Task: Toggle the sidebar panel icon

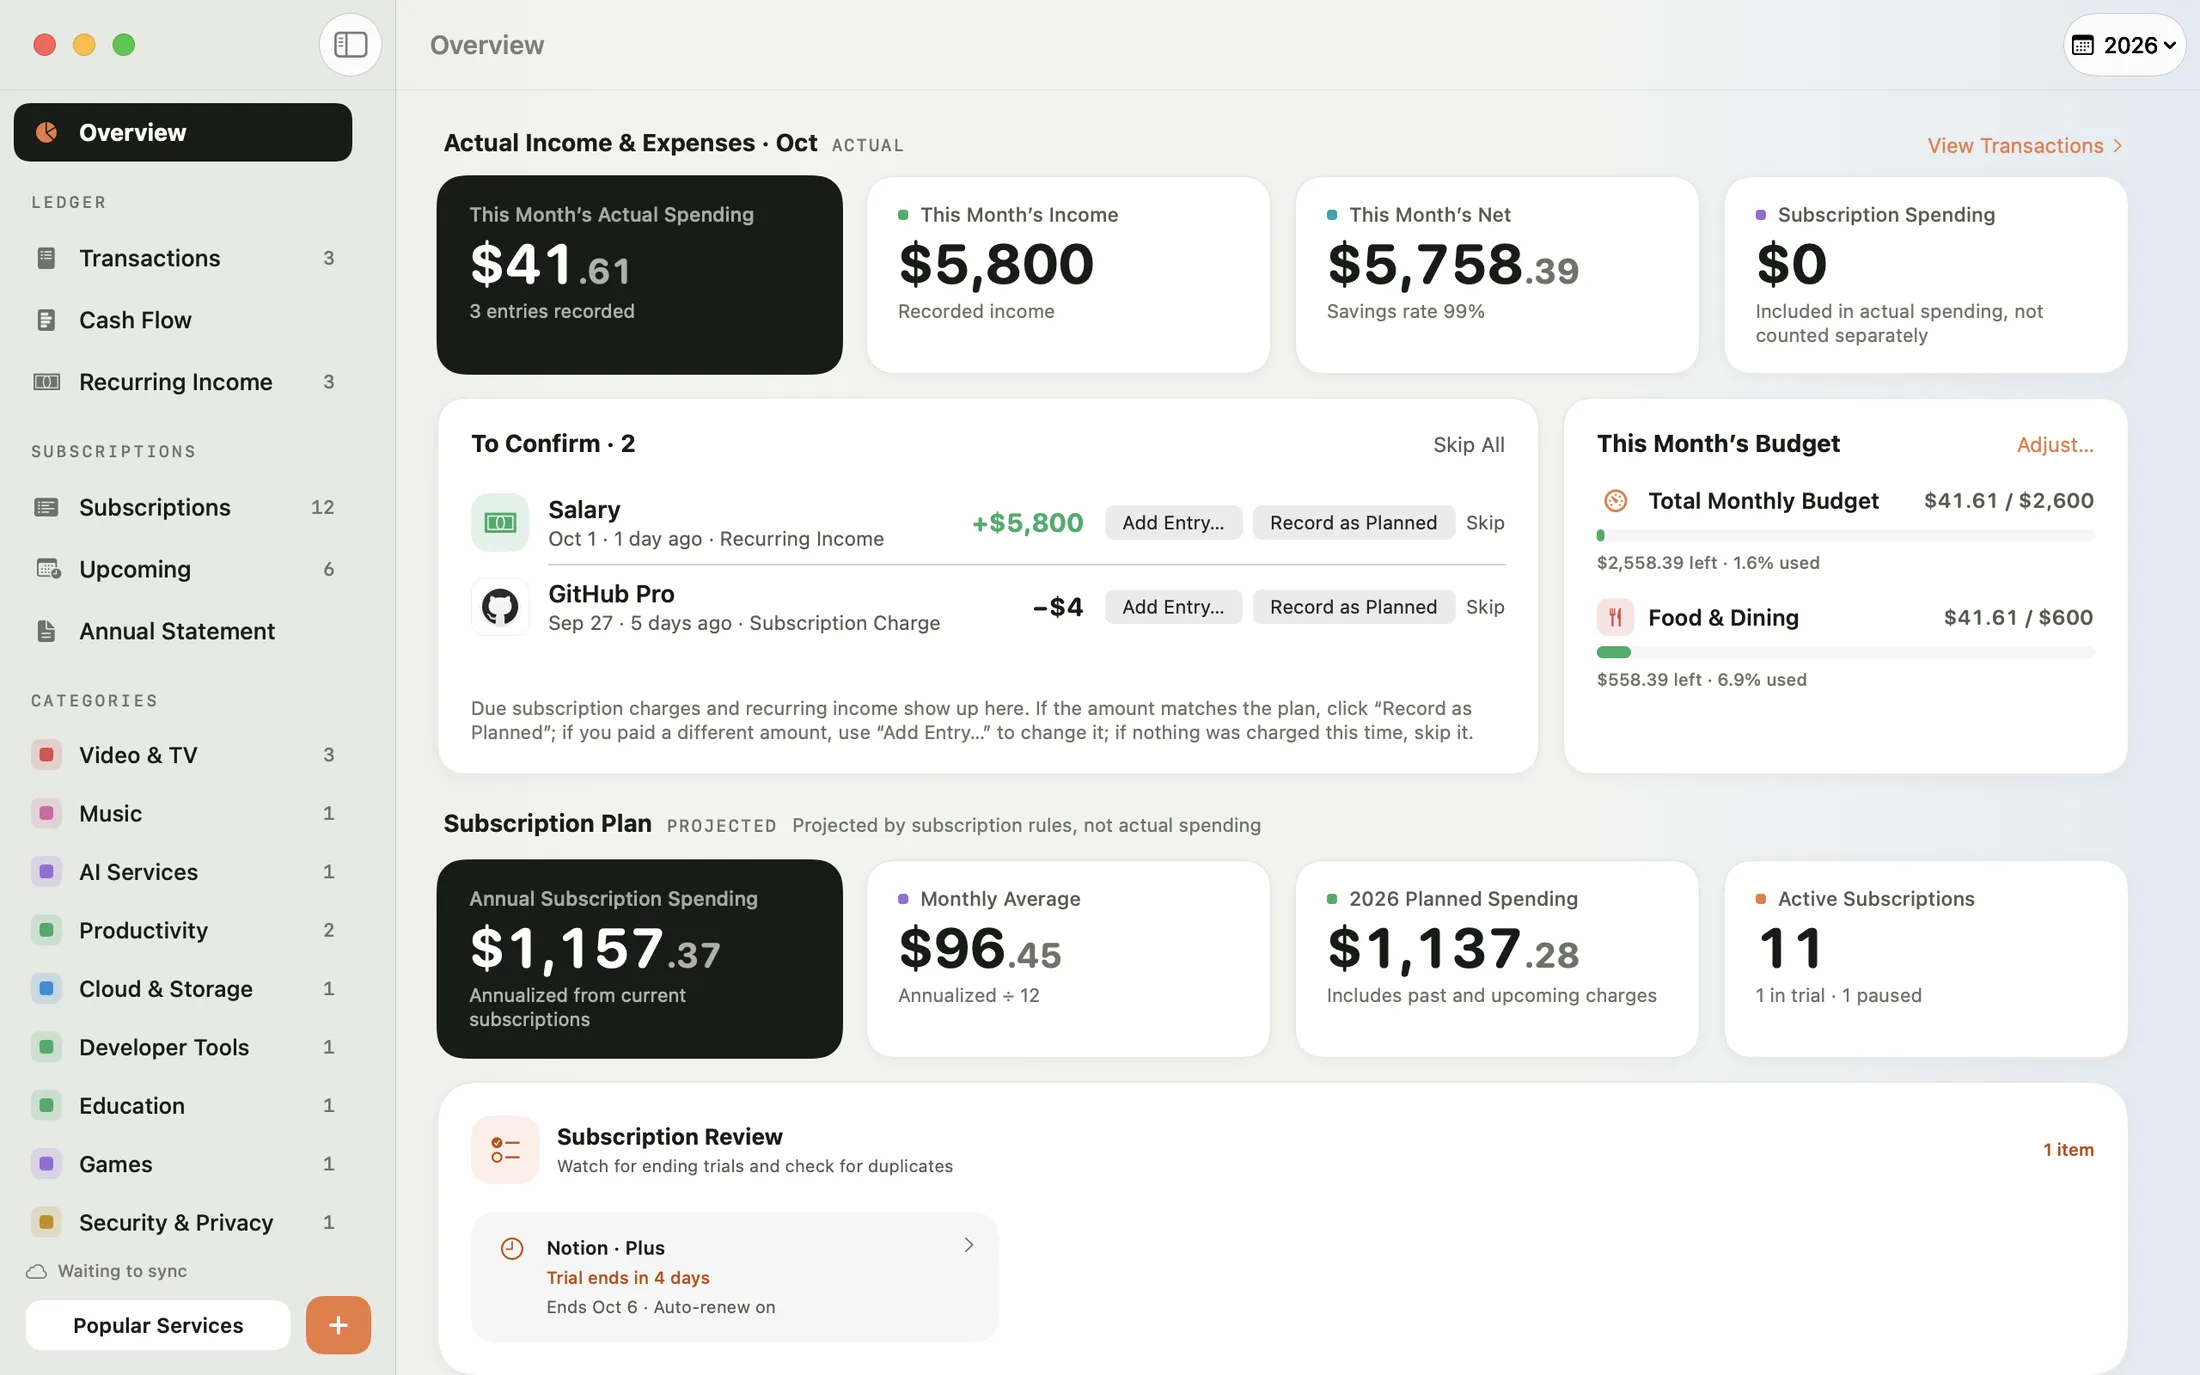Action: pyautogui.click(x=350, y=44)
